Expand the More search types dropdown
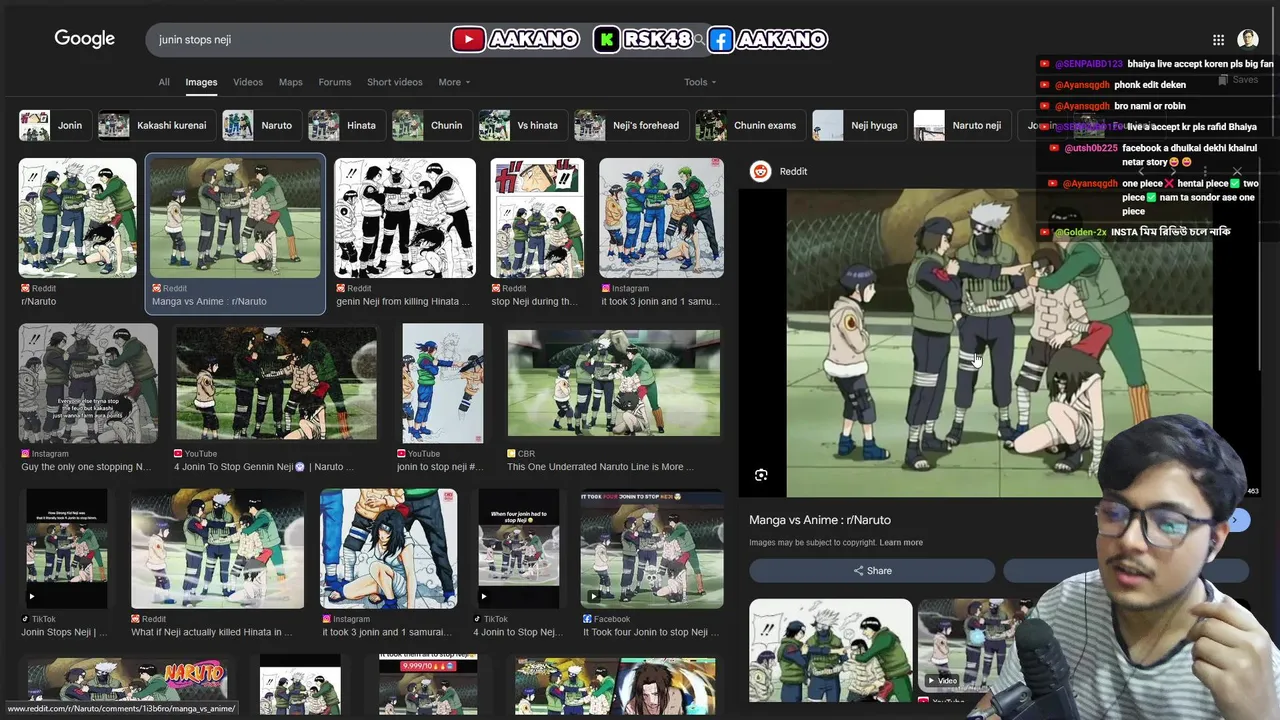This screenshot has height=720, width=1280. (454, 82)
